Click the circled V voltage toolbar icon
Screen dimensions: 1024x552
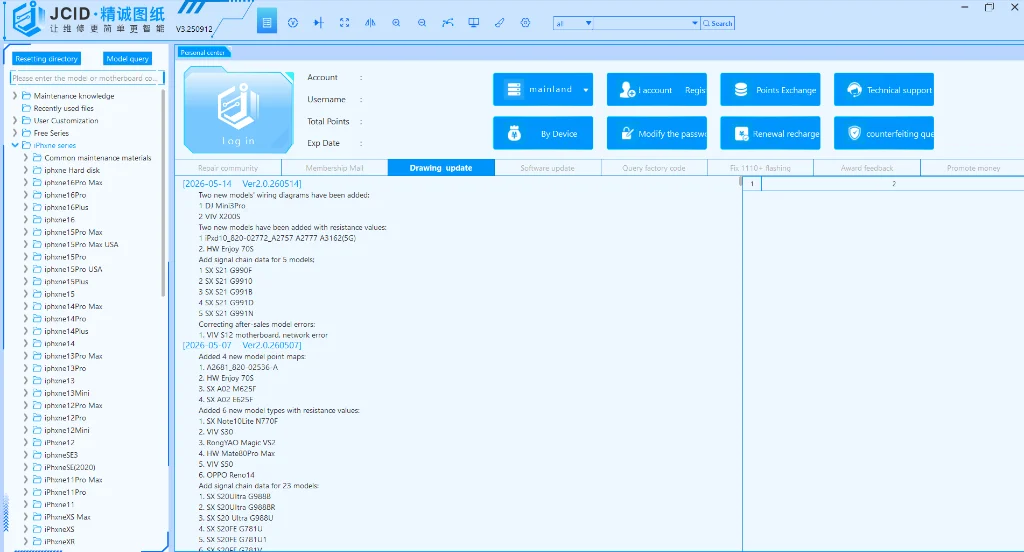pyautogui.click(x=293, y=23)
